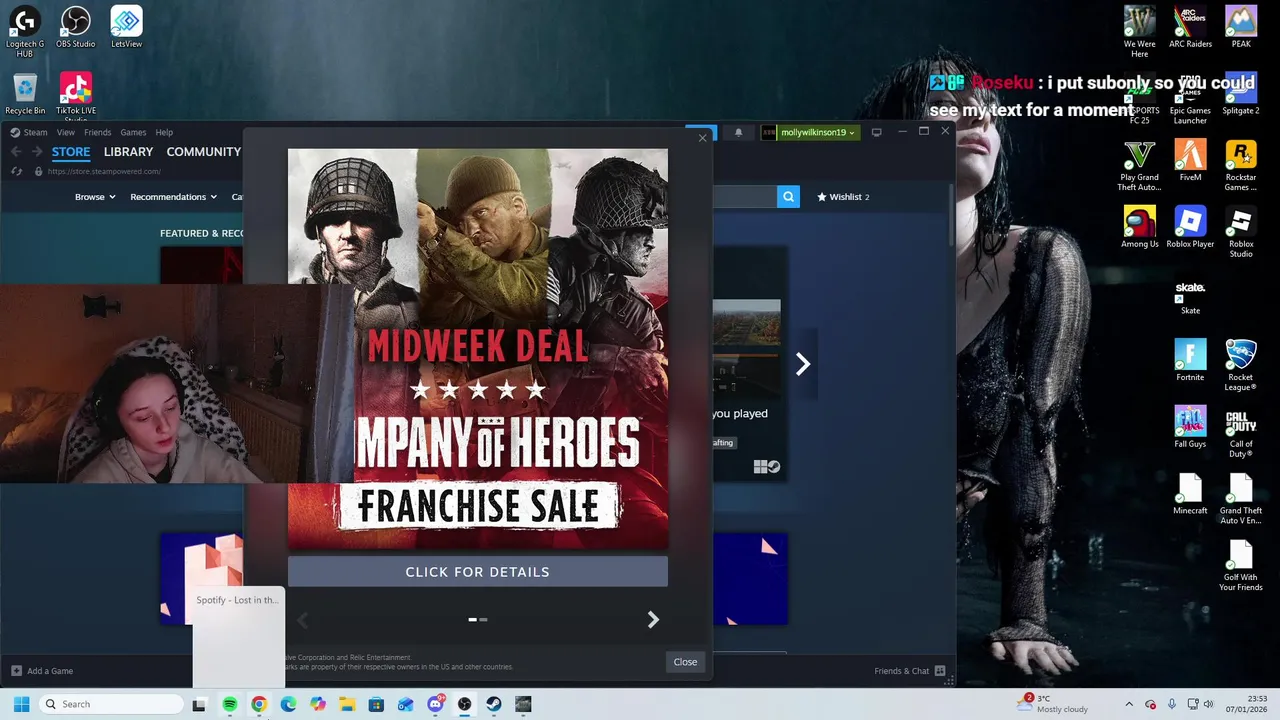This screenshot has height=720, width=1280.
Task: Open the Windows Start menu
Action: pyautogui.click(x=21, y=704)
